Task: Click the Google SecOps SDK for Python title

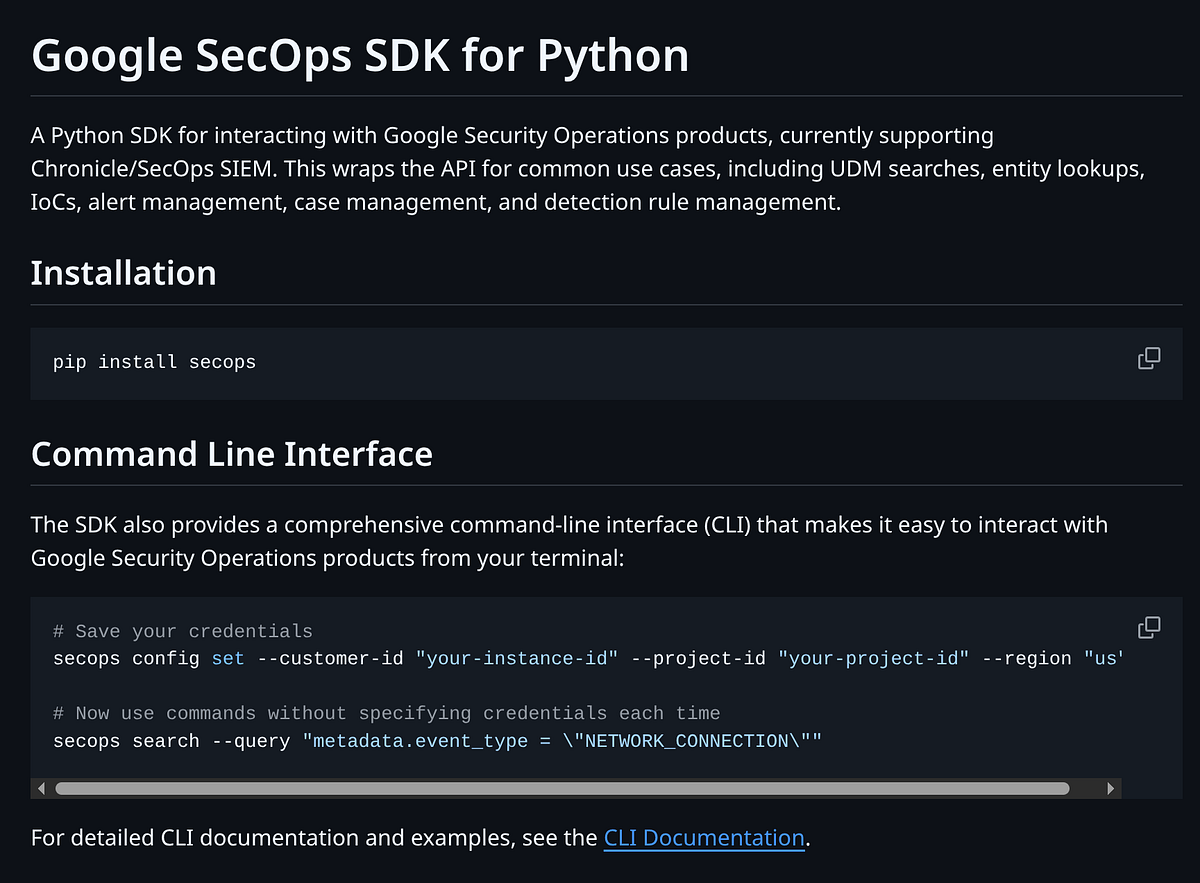Action: [x=359, y=55]
